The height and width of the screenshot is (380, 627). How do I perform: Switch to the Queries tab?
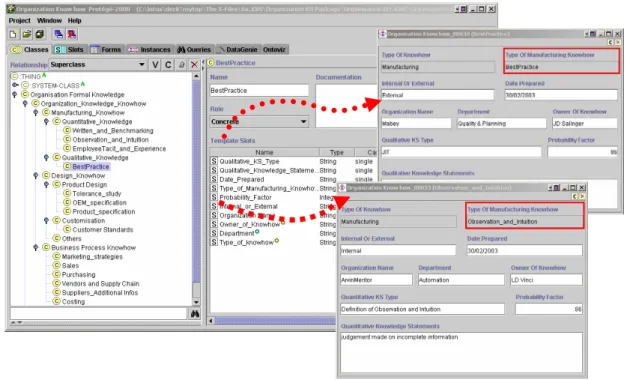pyautogui.click(x=194, y=50)
